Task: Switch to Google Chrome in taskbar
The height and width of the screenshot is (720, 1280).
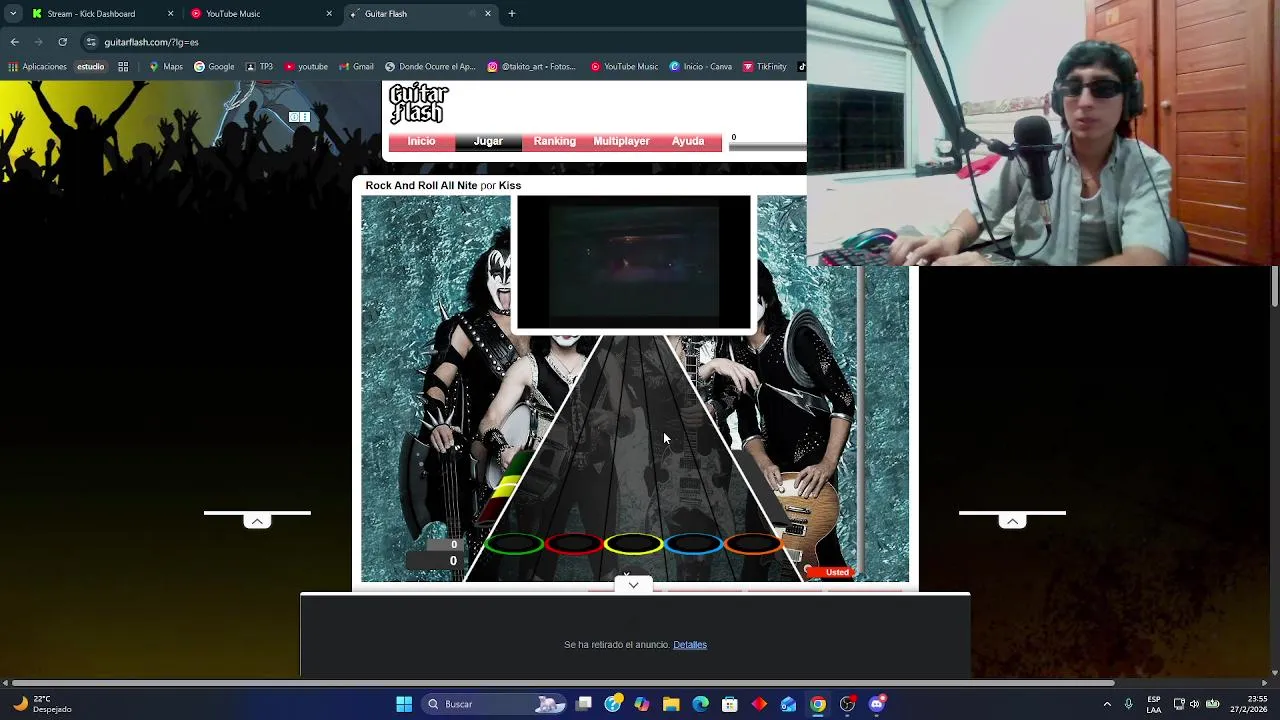Action: pos(818,704)
